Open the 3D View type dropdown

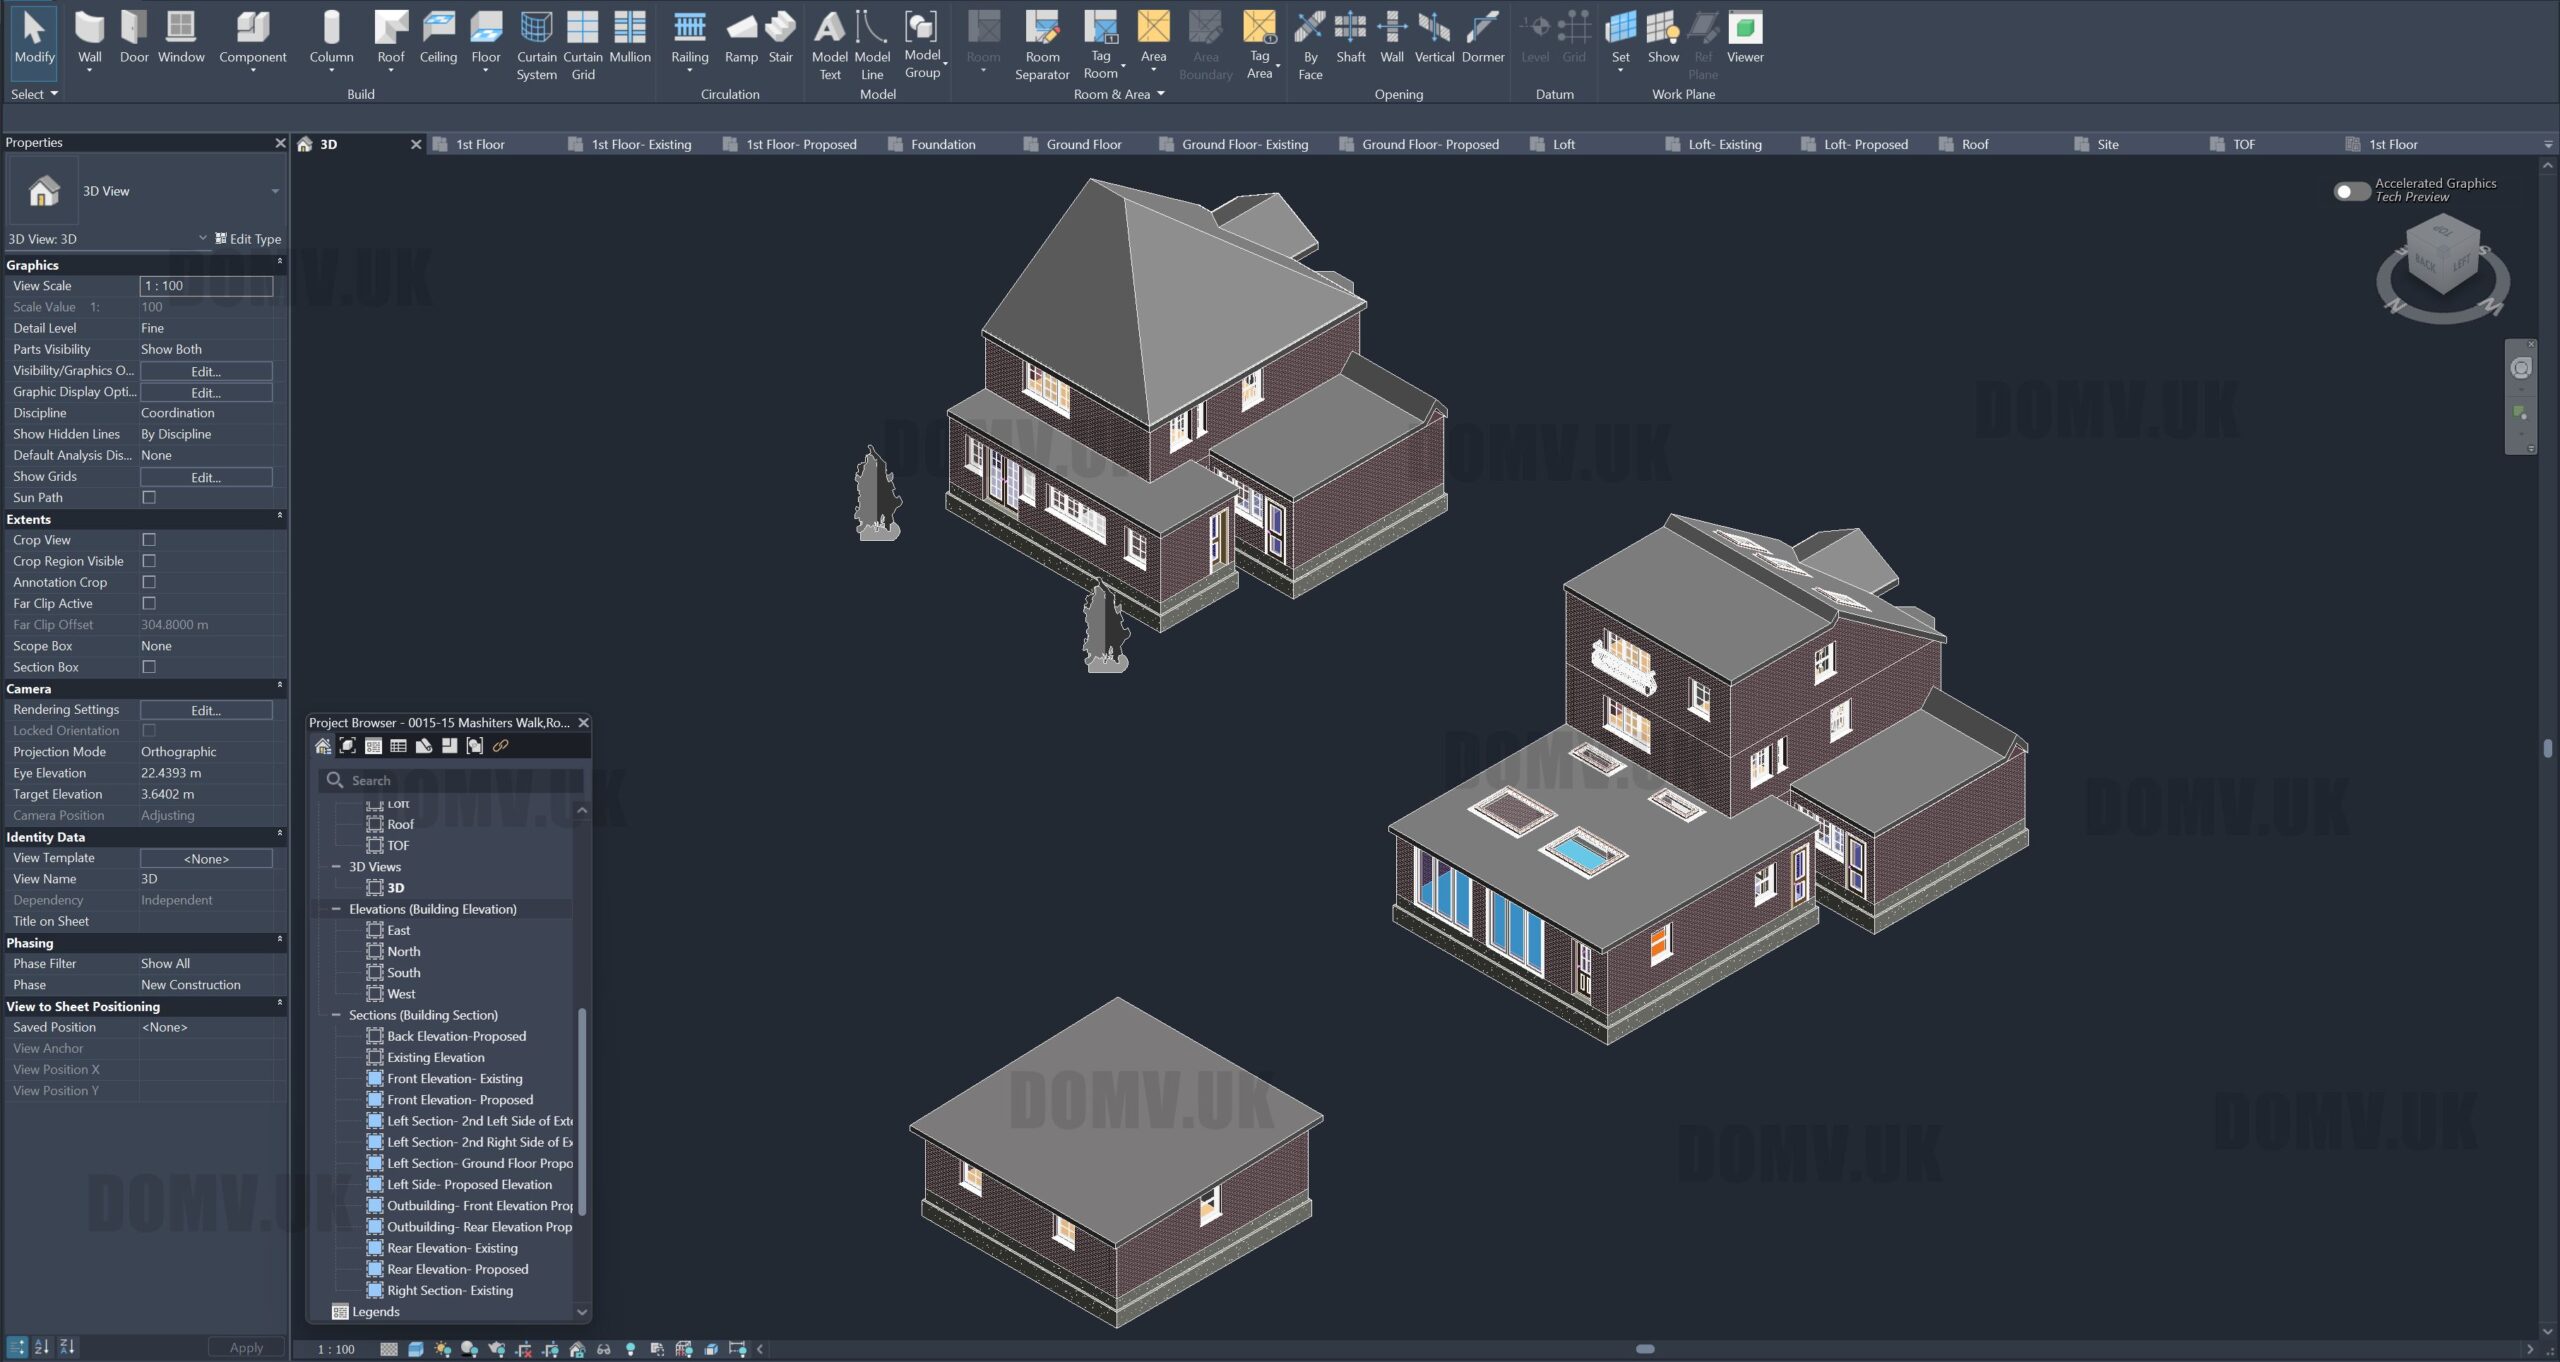[x=274, y=191]
